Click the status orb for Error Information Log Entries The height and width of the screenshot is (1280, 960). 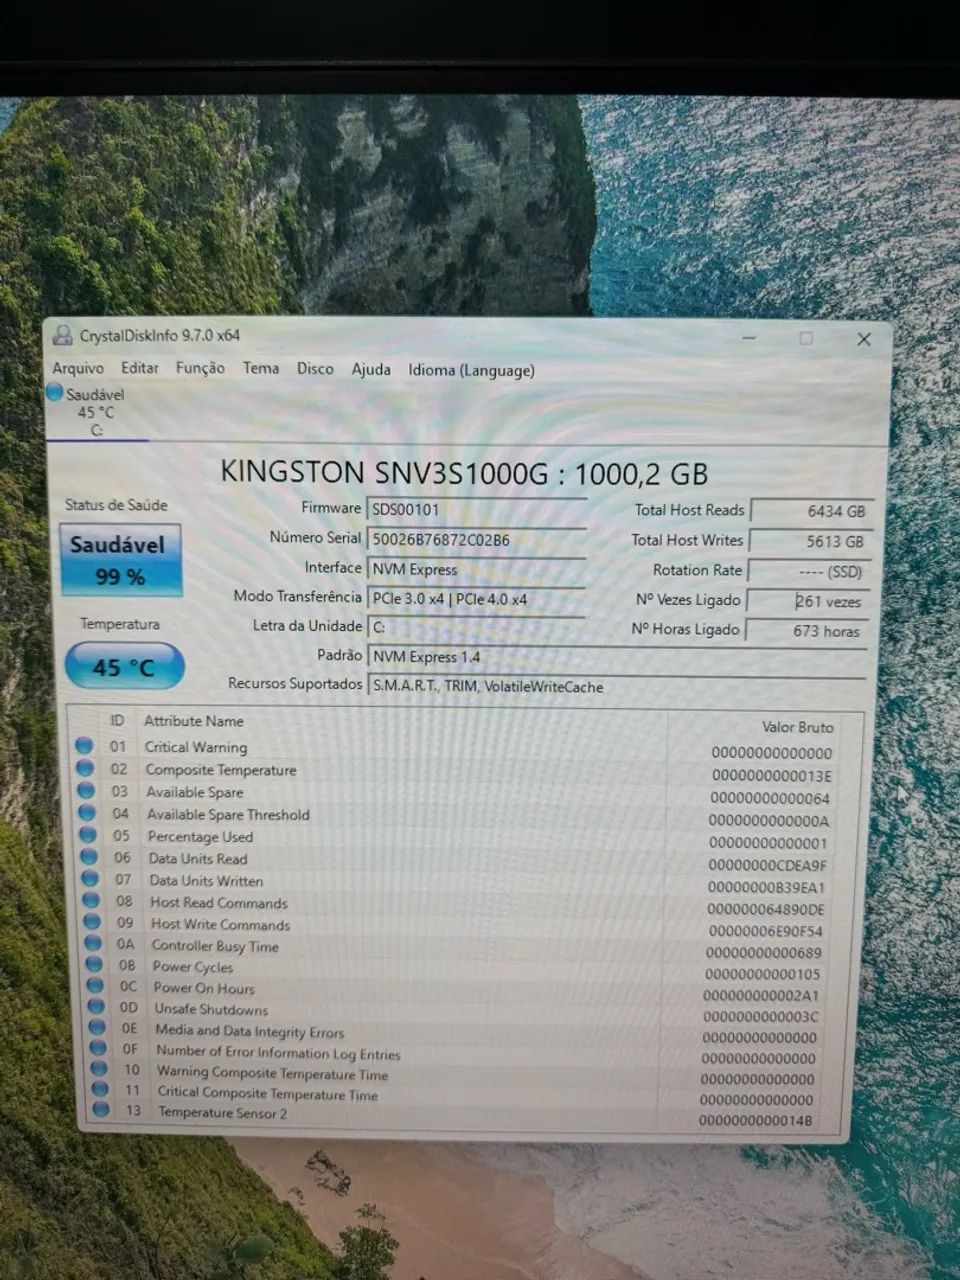(98, 1048)
